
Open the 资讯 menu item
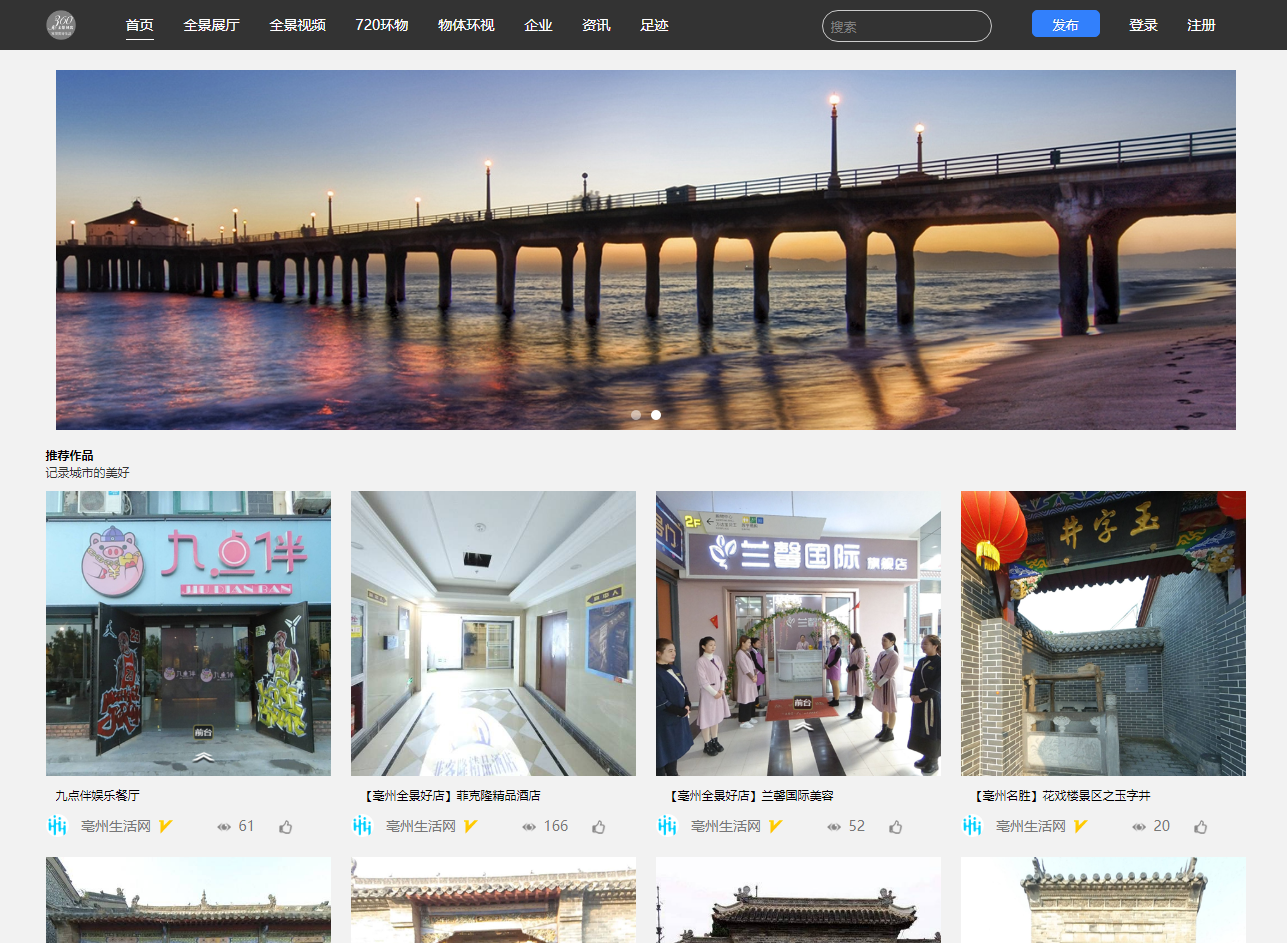[596, 25]
